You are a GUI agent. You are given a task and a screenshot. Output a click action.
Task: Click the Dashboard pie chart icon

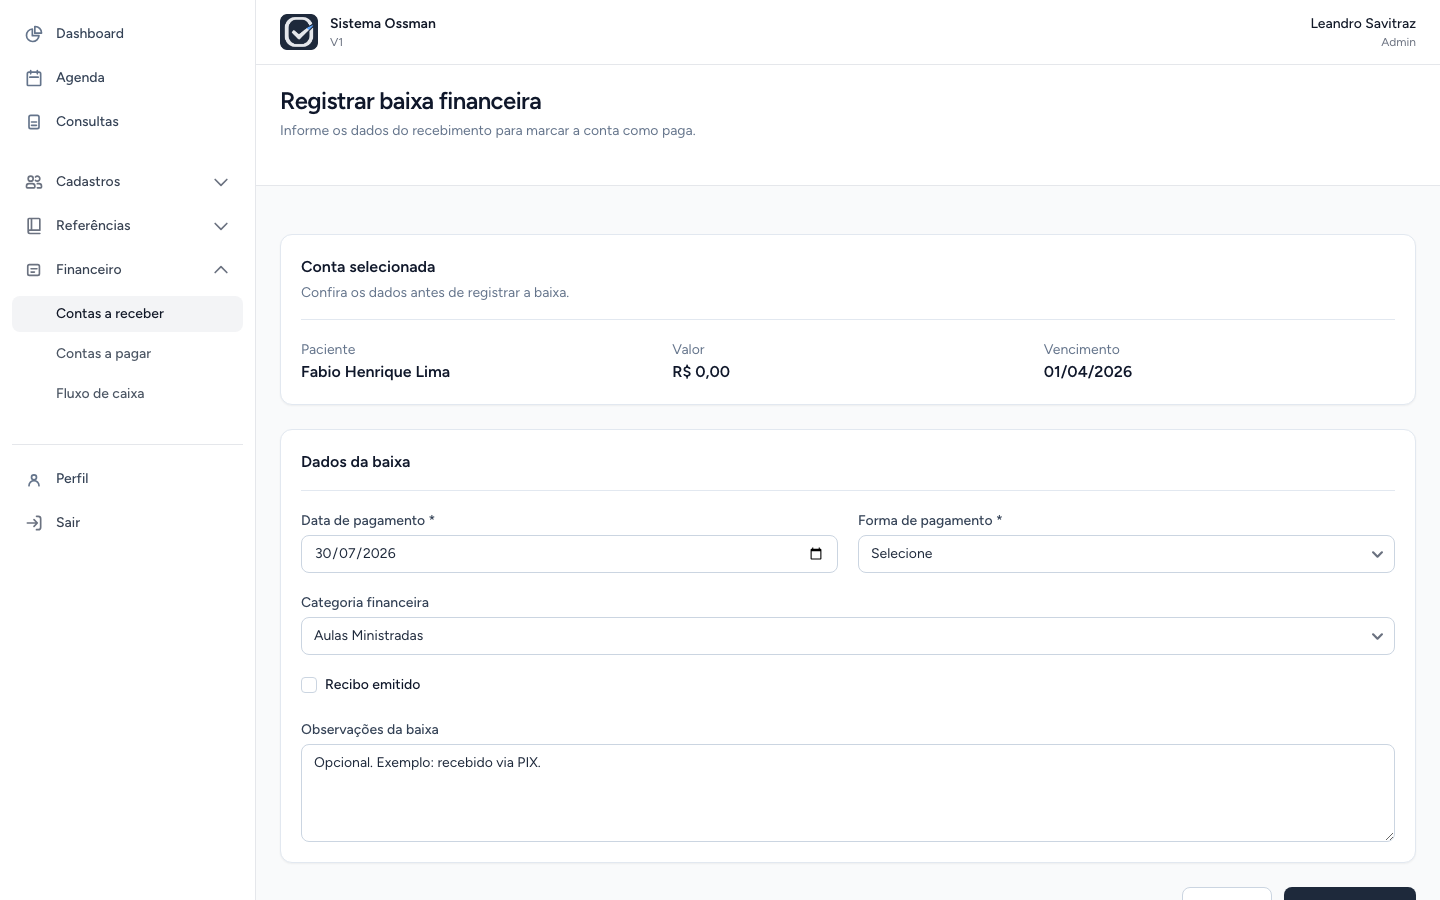(34, 34)
